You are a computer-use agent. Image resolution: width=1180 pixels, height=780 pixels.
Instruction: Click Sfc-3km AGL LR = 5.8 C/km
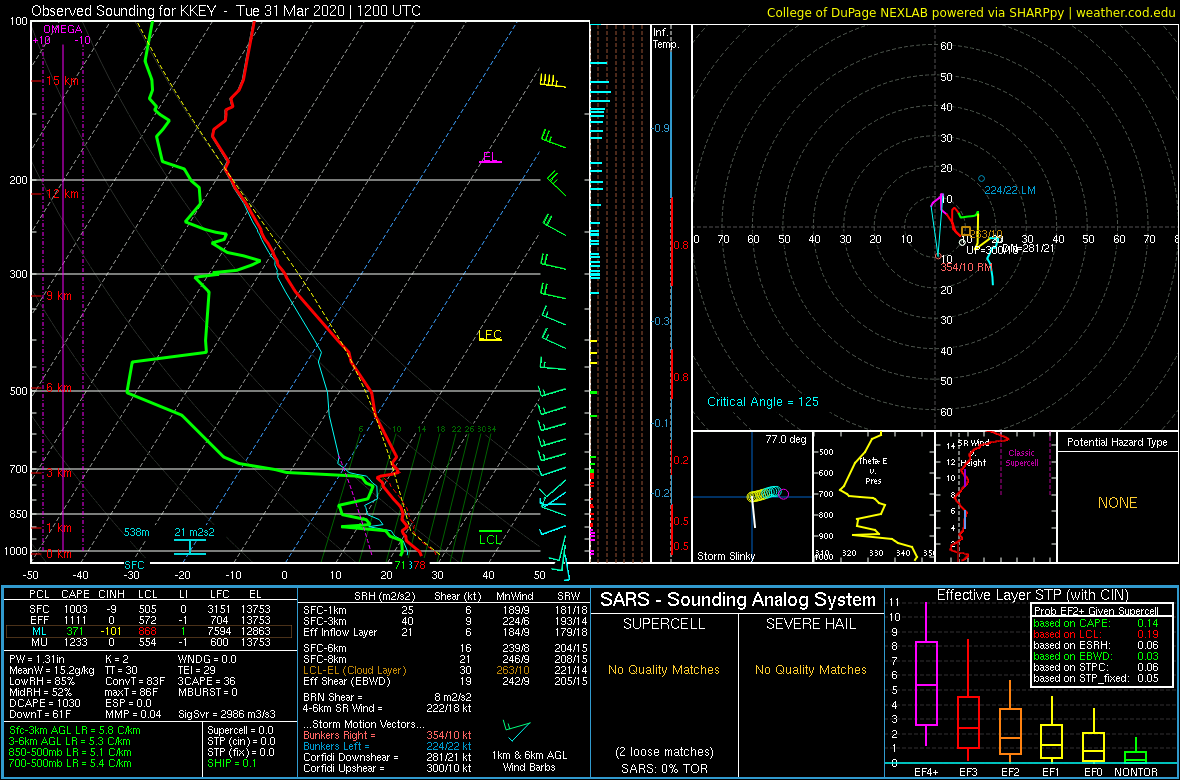pyautogui.click(x=75, y=730)
